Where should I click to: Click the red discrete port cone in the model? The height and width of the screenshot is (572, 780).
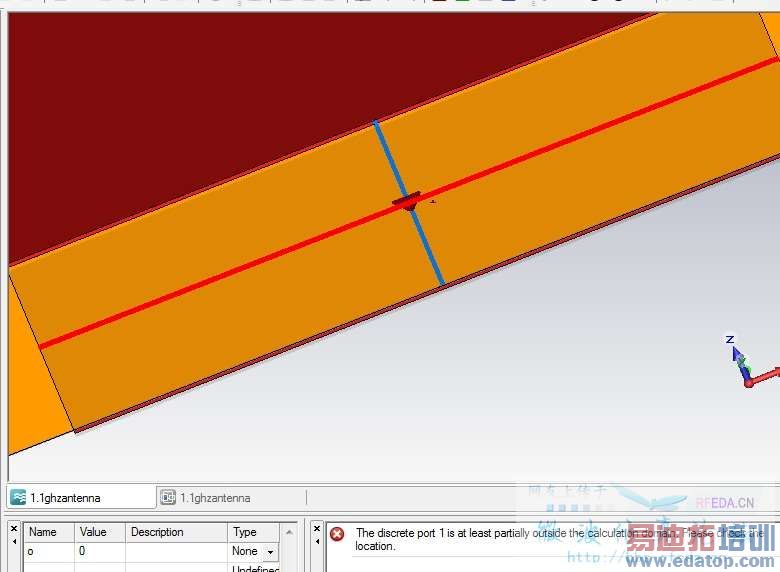click(x=408, y=202)
